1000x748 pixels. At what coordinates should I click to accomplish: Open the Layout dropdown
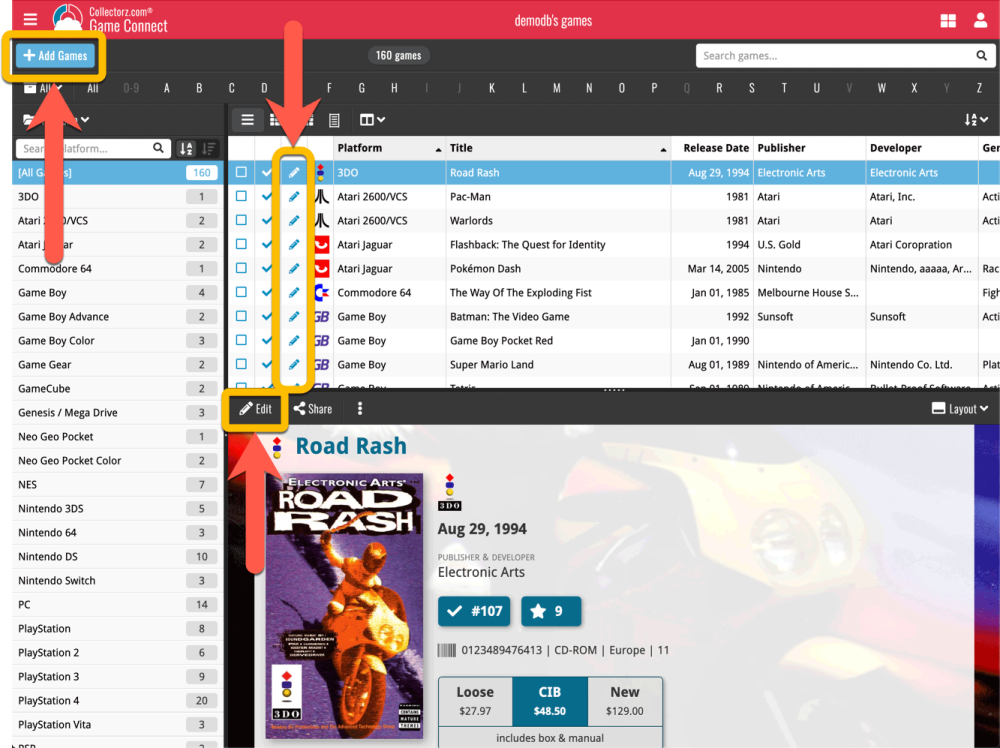960,409
